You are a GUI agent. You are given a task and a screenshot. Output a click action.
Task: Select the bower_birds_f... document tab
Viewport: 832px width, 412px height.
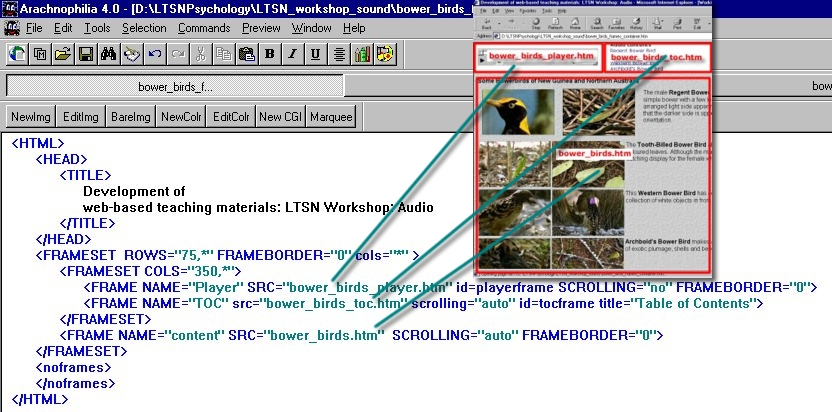pyautogui.click(x=175, y=87)
